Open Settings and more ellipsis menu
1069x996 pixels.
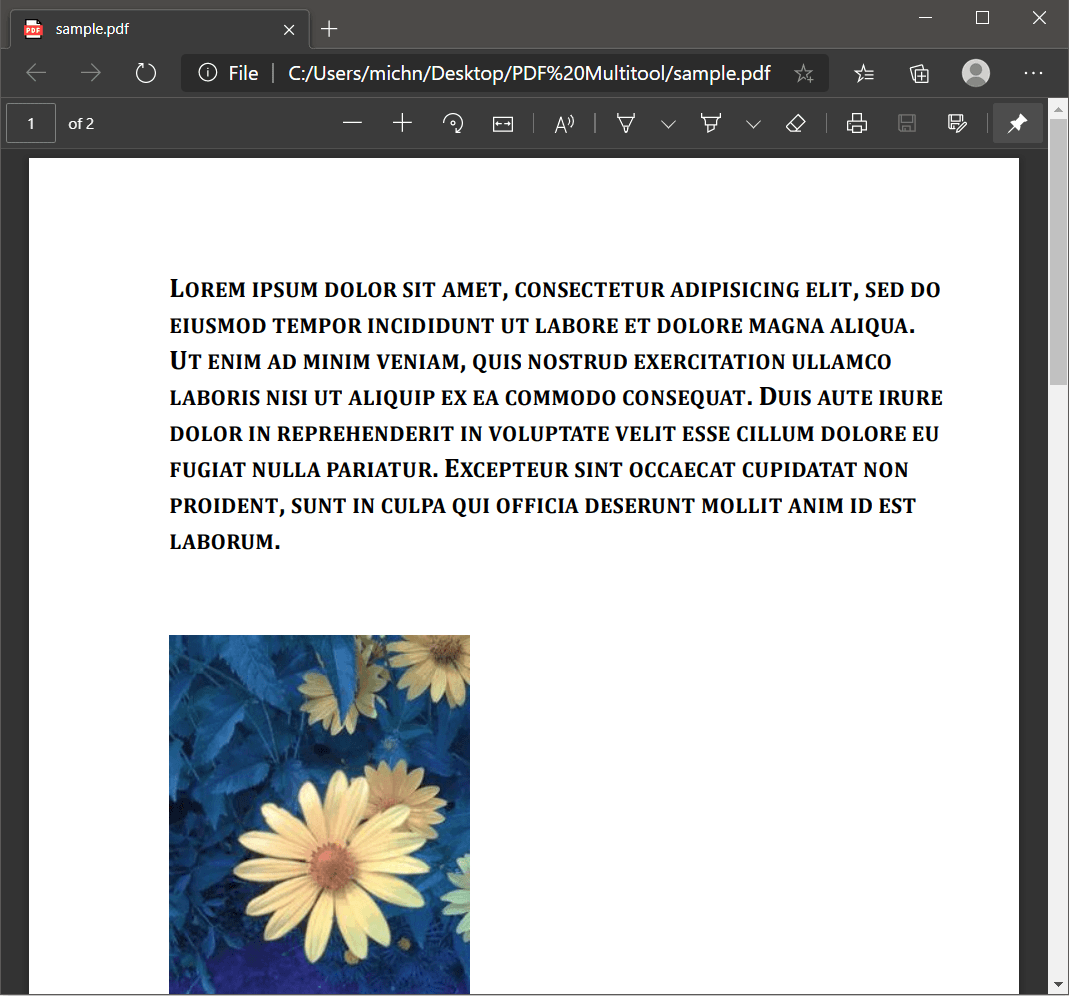[x=1033, y=72]
